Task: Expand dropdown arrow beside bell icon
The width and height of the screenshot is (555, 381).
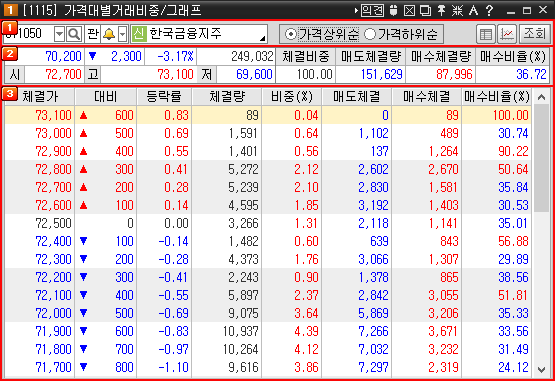Action: coord(122,34)
